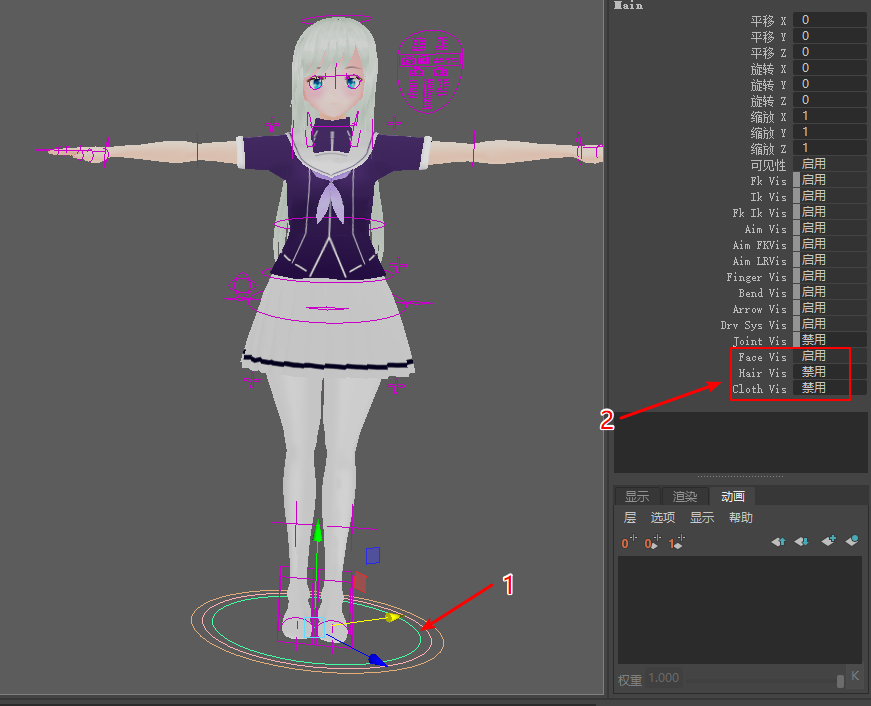Create animation layer from selected objects
Image resolution: width=871 pixels, height=706 pixels.
[x=851, y=542]
